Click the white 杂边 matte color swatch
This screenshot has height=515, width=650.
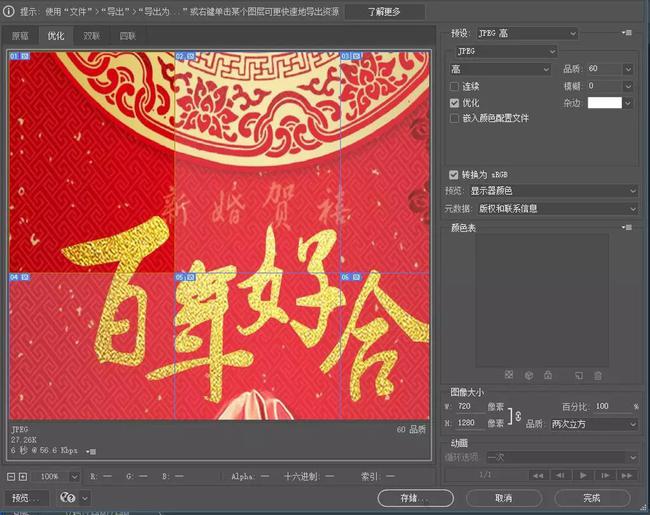(604, 103)
